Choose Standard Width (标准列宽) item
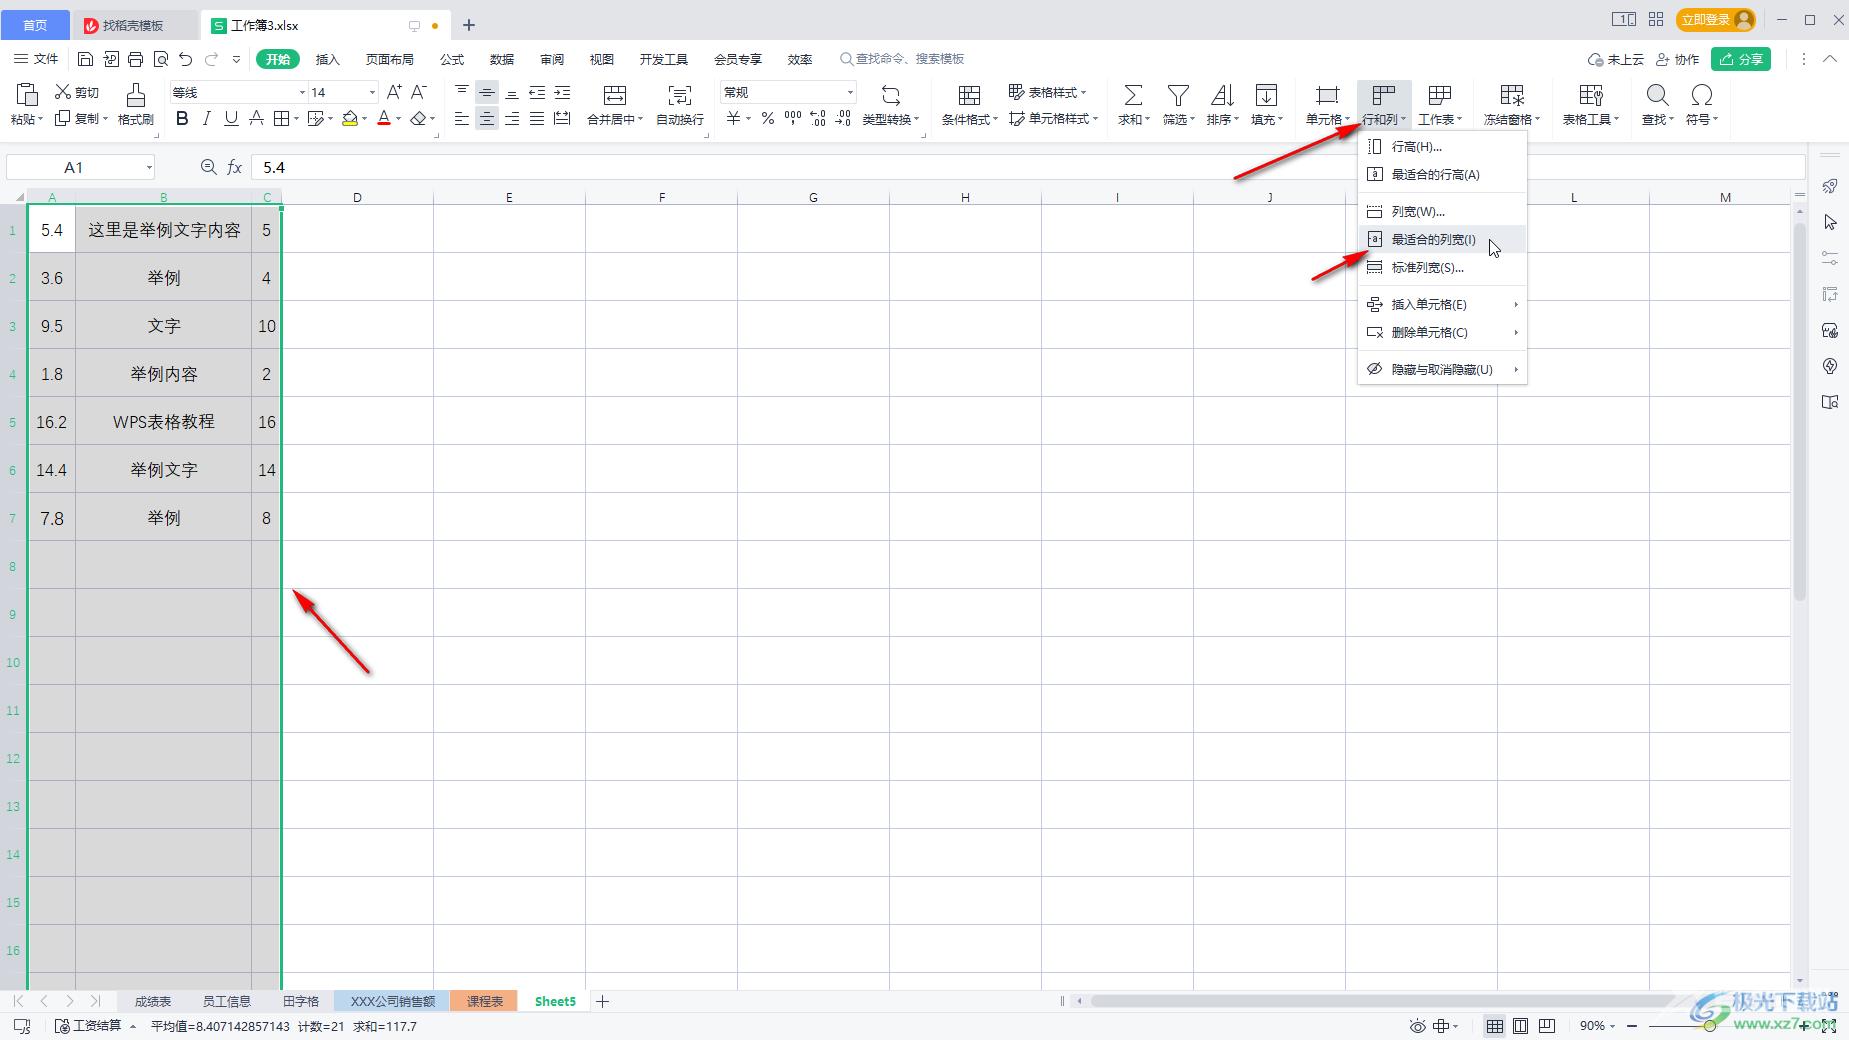The image size is (1849, 1040). (1442, 267)
